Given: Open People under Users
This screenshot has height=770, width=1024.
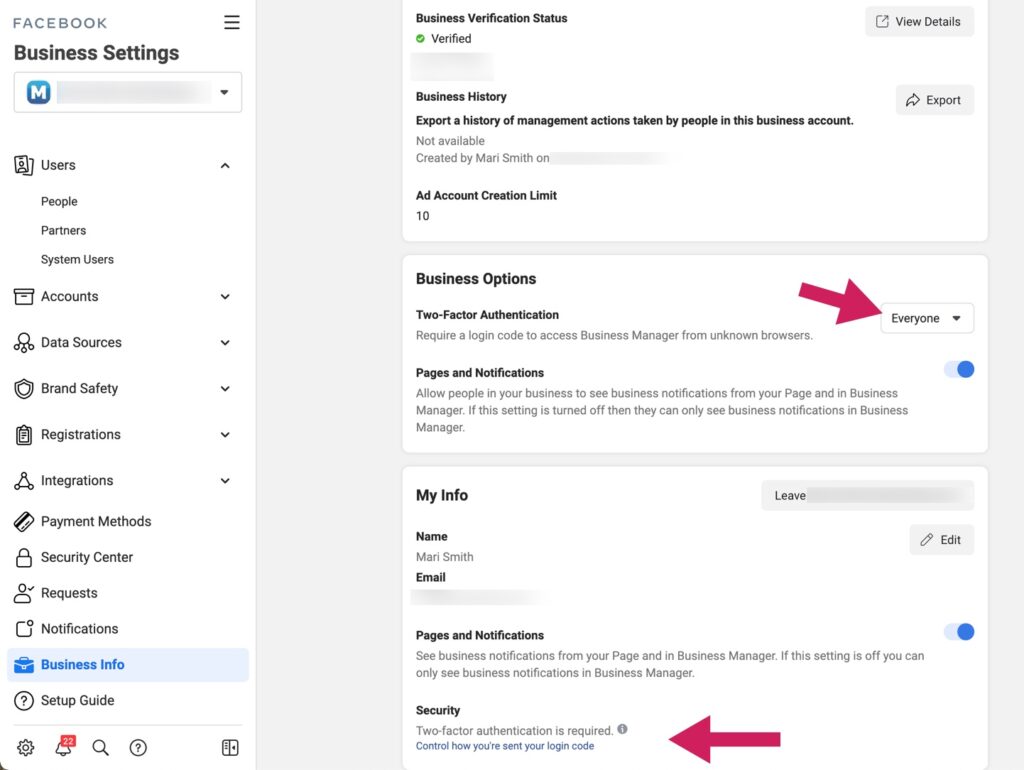Looking at the screenshot, I should [x=59, y=201].
